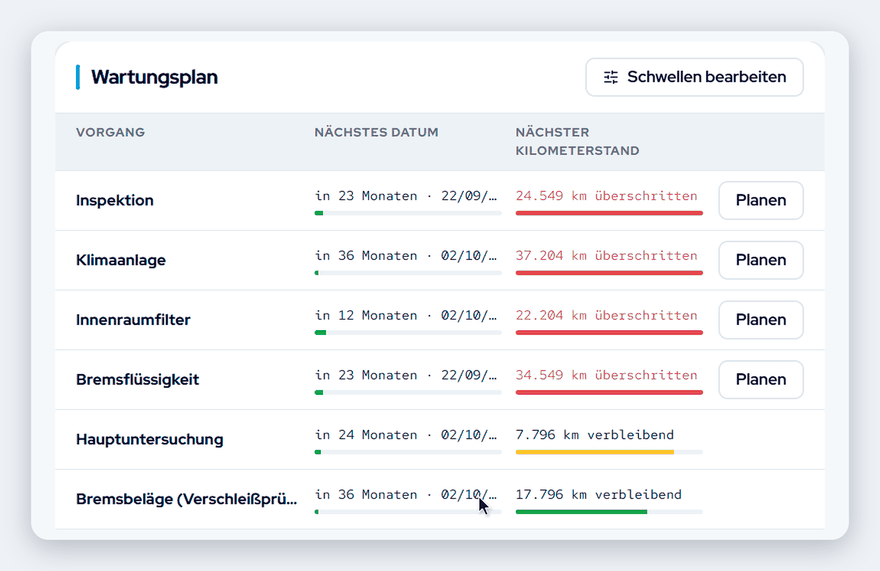
Task: Click the red mileage bar for Bremsflüssigkeit
Action: pos(609,392)
